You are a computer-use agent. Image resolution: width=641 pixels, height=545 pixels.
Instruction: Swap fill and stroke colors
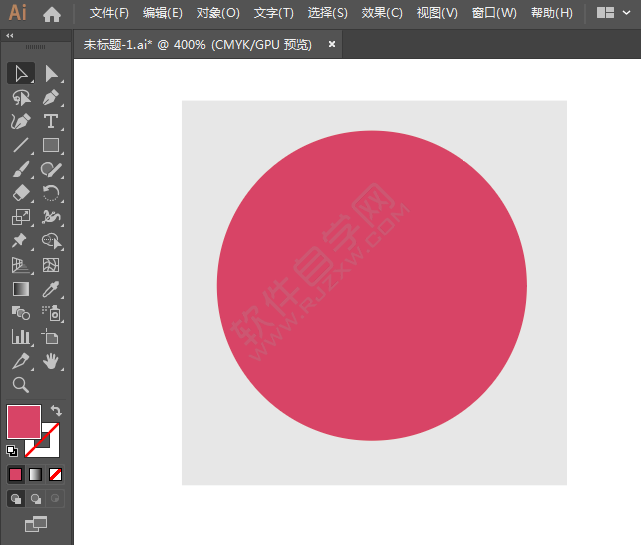(56, 410)
